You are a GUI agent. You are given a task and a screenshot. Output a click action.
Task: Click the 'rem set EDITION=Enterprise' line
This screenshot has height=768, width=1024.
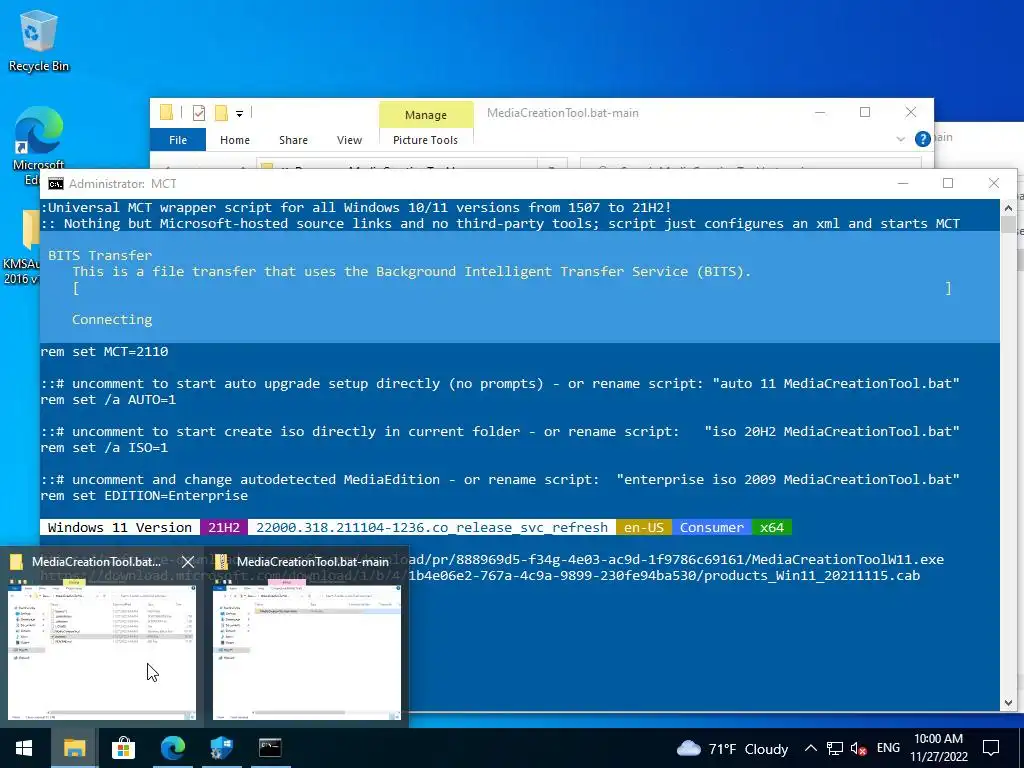pyautogui.click(x=144, y=495)
